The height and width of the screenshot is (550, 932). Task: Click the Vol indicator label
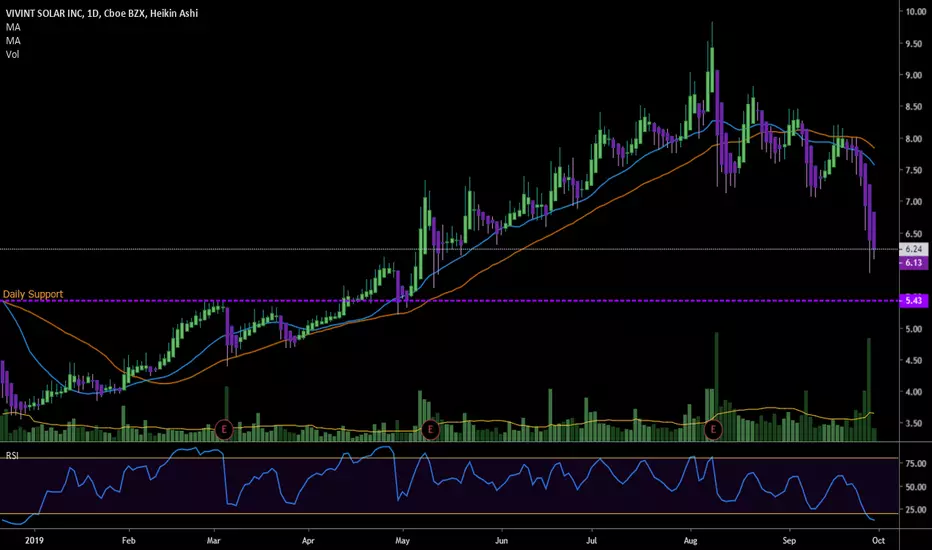[x=12, y=54]
